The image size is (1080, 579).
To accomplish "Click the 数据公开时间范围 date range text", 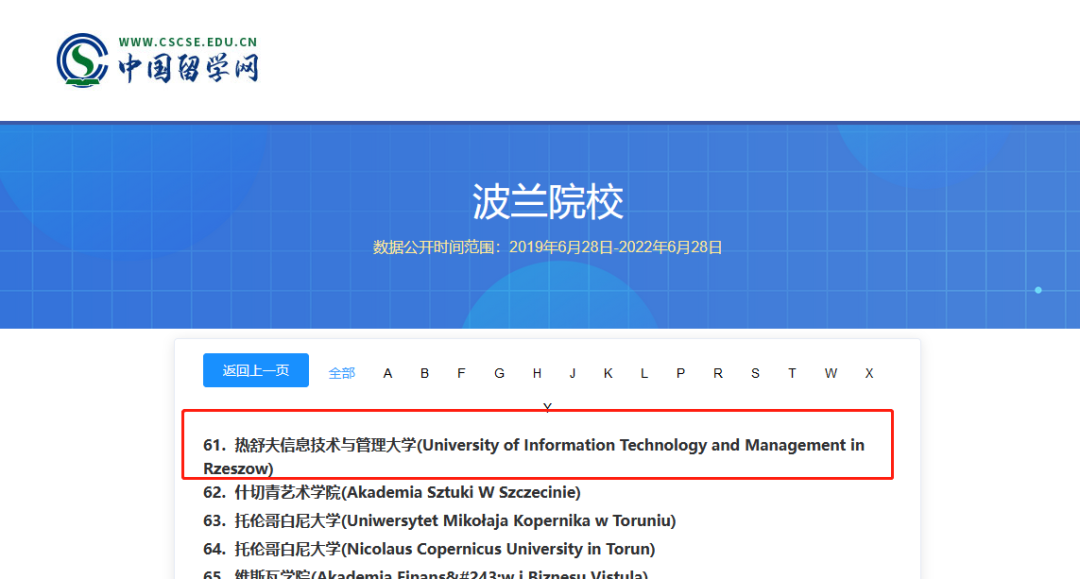I will click(548, 247).
